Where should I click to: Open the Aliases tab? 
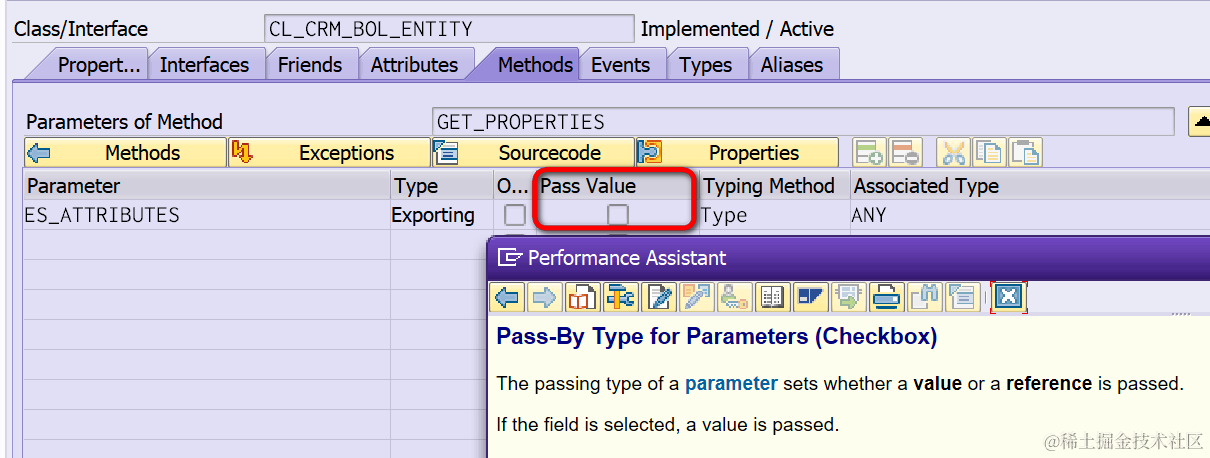(x=792, y=65)
